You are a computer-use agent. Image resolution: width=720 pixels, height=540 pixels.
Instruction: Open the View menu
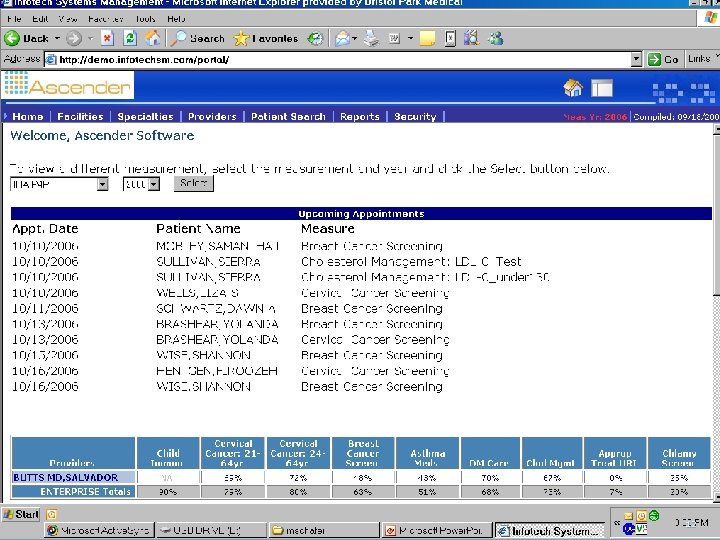(x=68, y=19)
